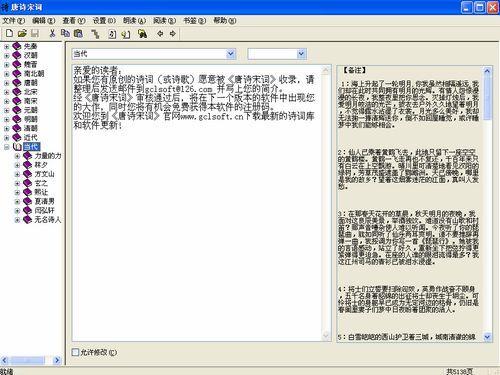The image size is (500, 375).
Task: Open the 书签(S) menu
Action: click(195, 21)
